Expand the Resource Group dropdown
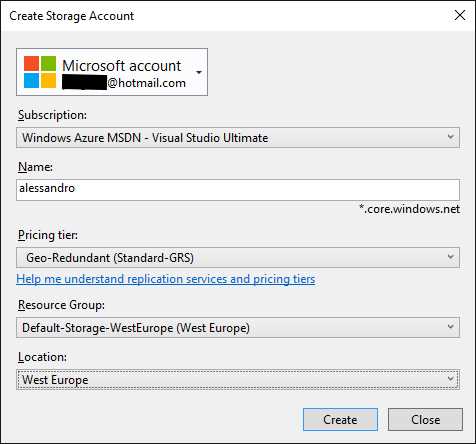The width and height of the screenshot is (476, 444). pyautogui.click(x=238, y=327)
